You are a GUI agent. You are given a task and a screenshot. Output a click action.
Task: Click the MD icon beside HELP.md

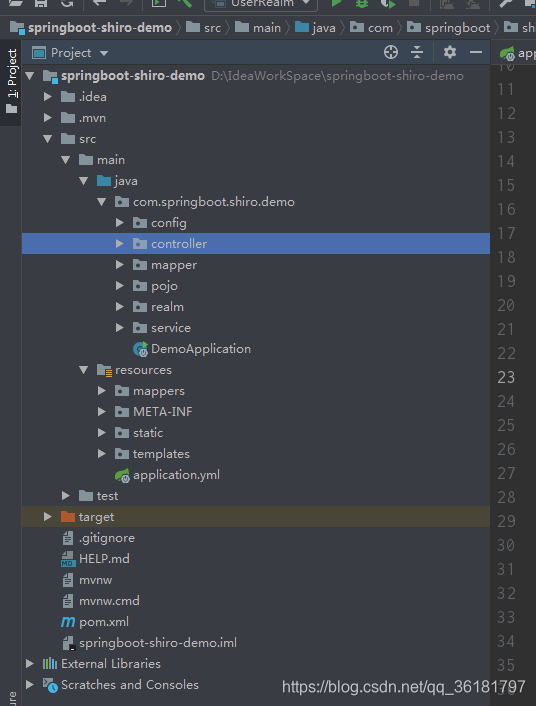[x=68, y=559]
